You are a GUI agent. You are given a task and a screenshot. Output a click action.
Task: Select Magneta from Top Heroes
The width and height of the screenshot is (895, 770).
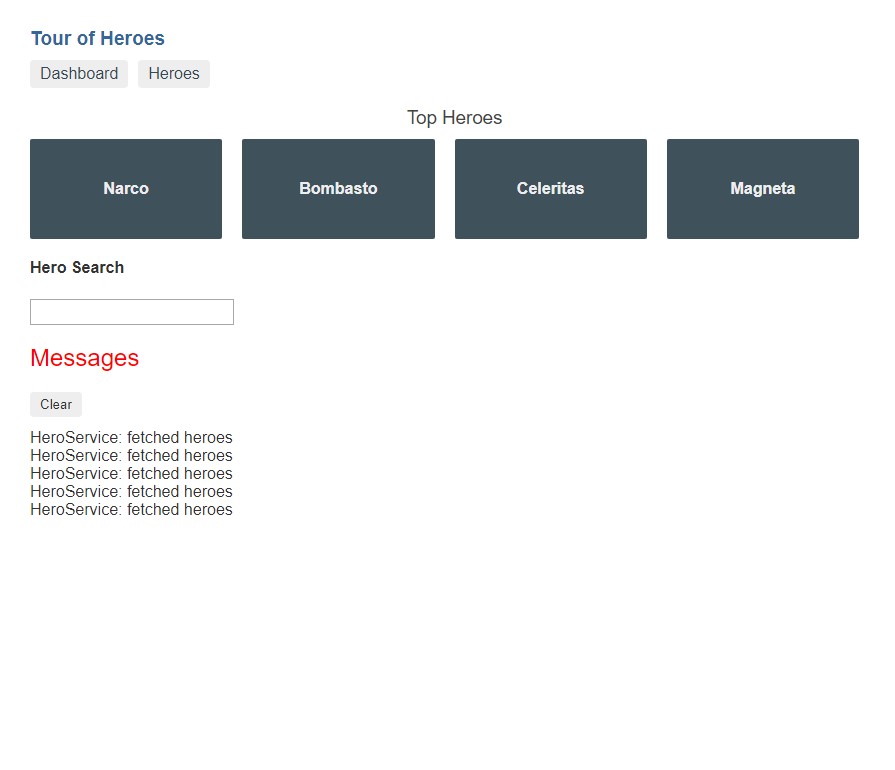(762, 188)
